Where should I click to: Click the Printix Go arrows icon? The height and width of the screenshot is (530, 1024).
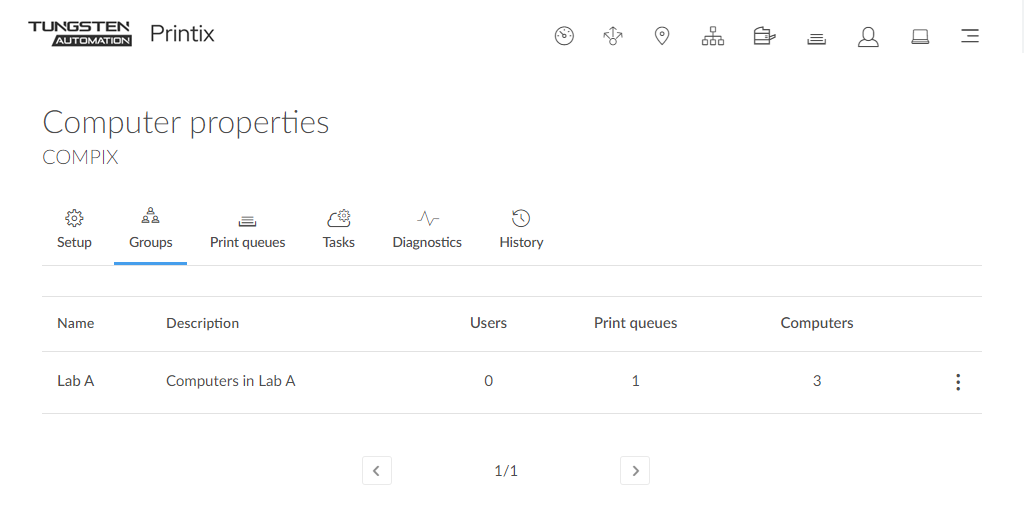point(613,36)
